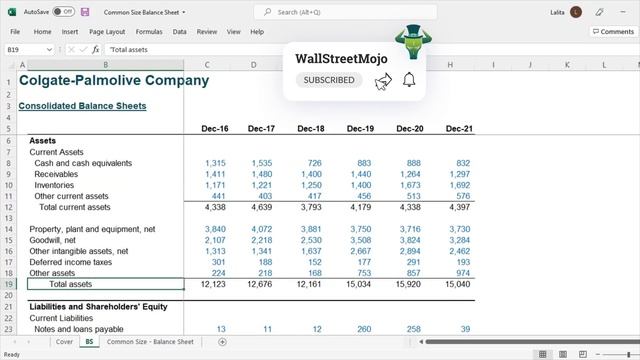Select the Property, plant and equipment label

coord(92,229)
